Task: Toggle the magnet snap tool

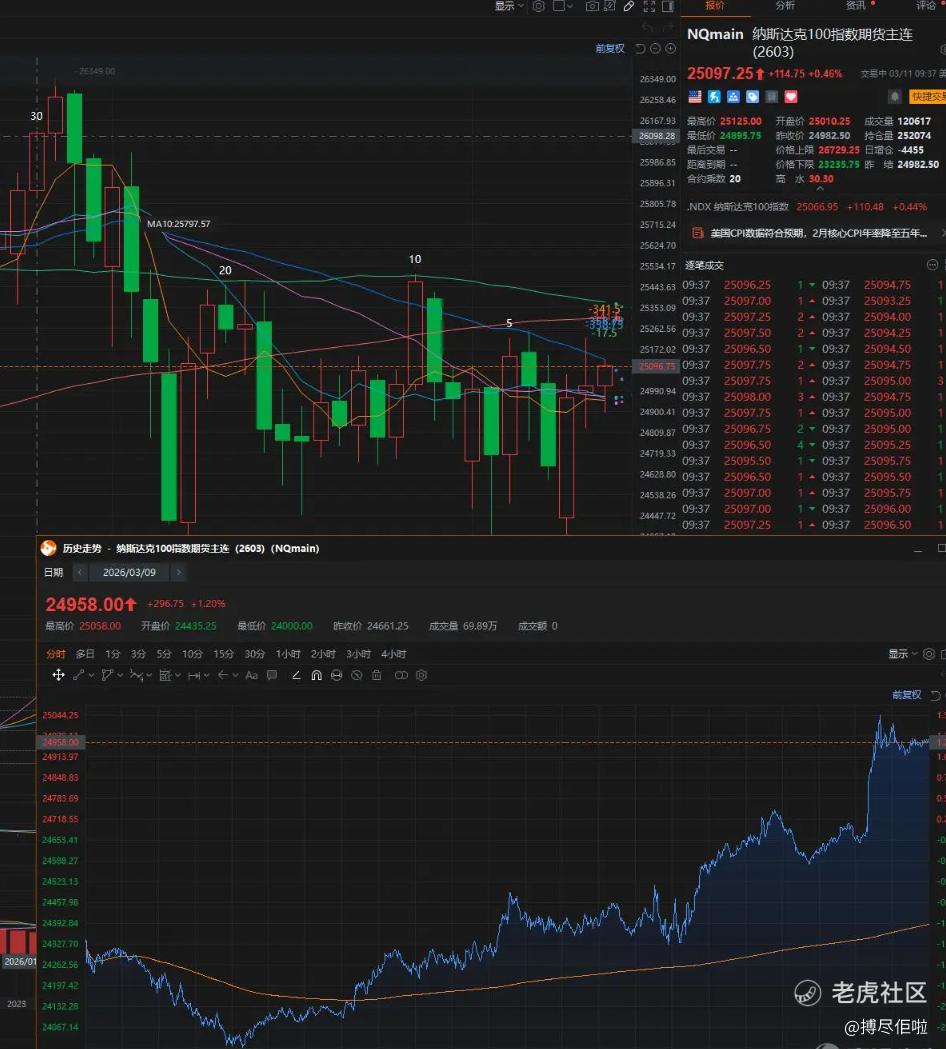Action: click(x=316, y=675)
